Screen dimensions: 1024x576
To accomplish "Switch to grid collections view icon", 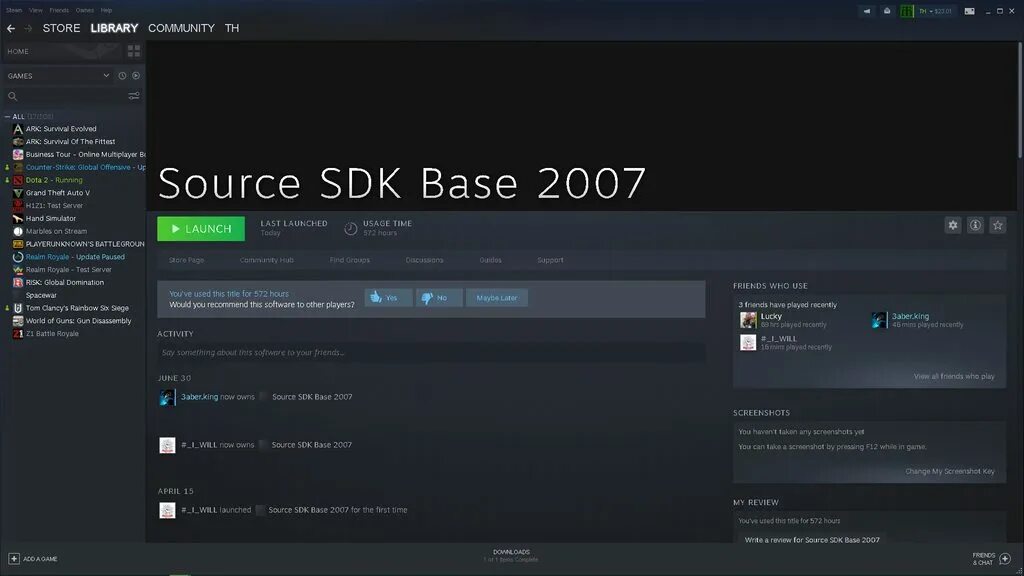I will [x=134, y=51].
